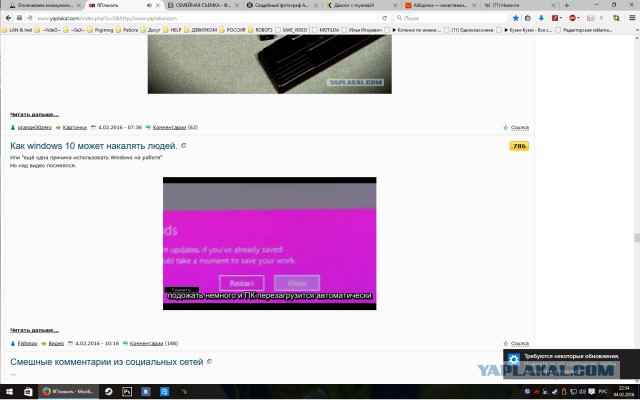Click the top post image thumbnail

pos(269,64)
